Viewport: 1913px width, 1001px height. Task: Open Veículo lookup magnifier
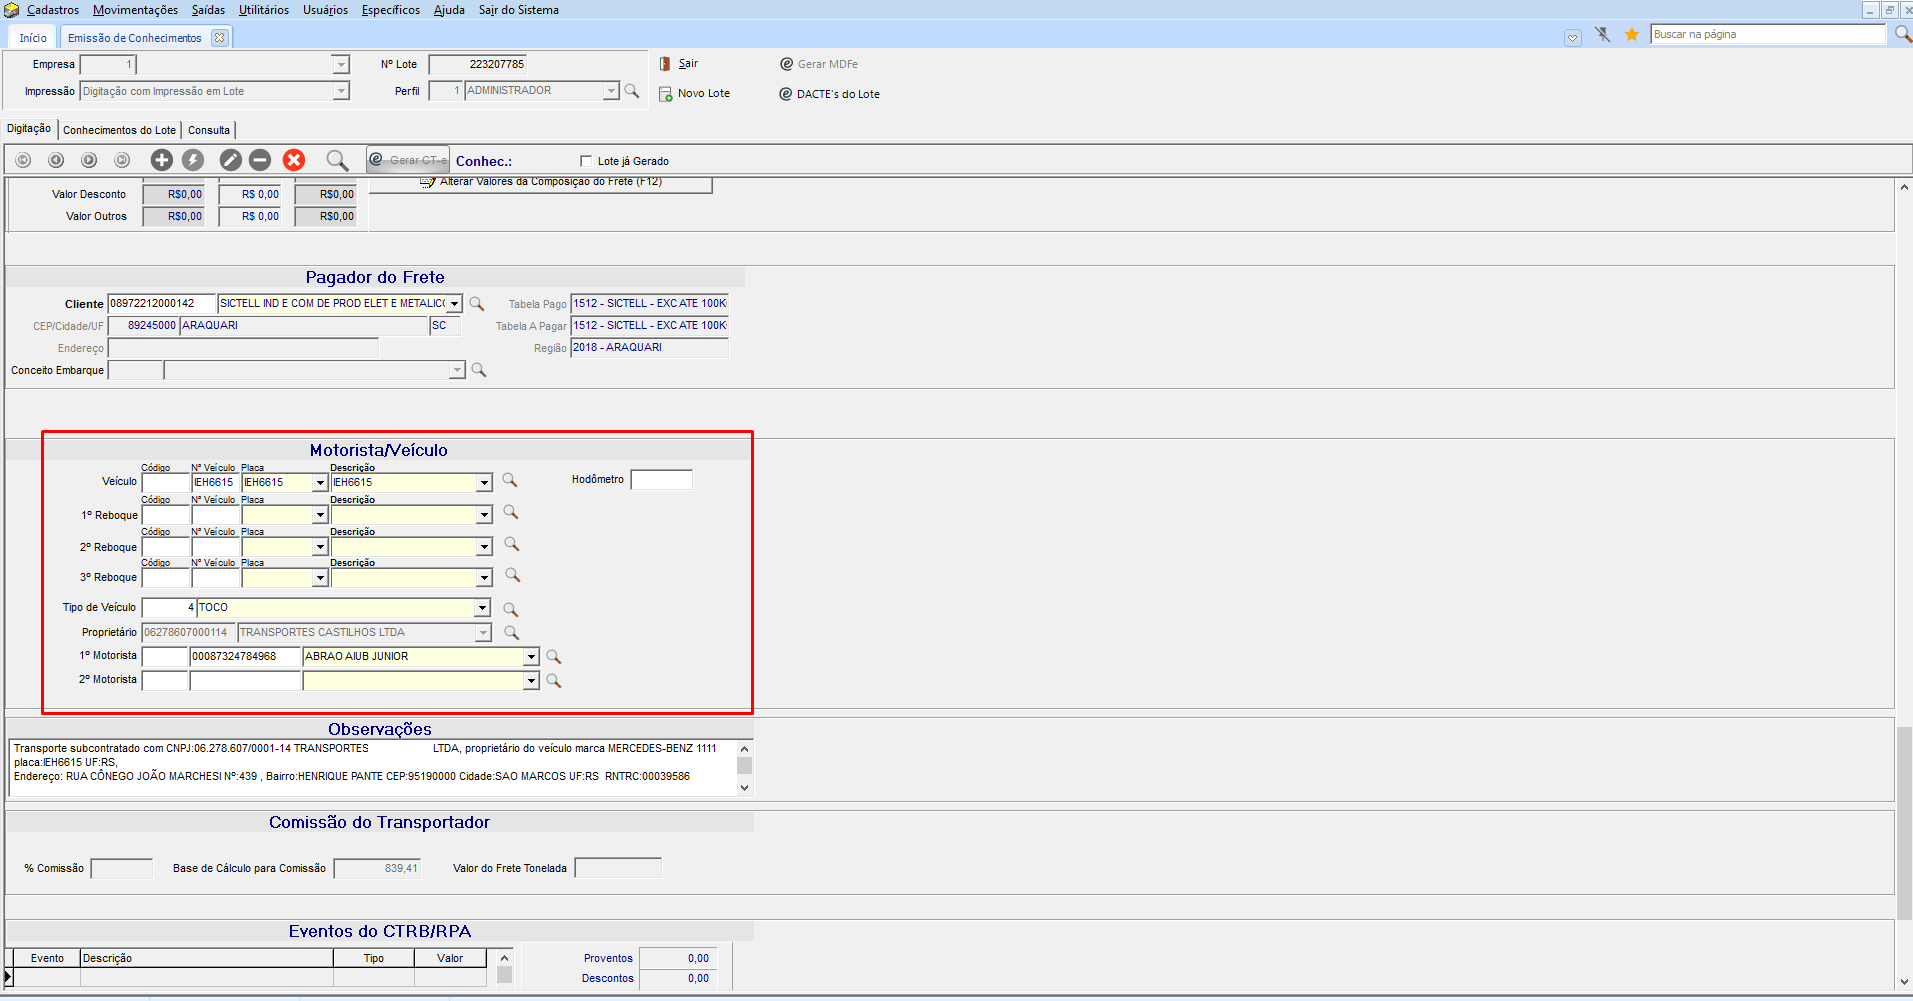coord(510,480)
